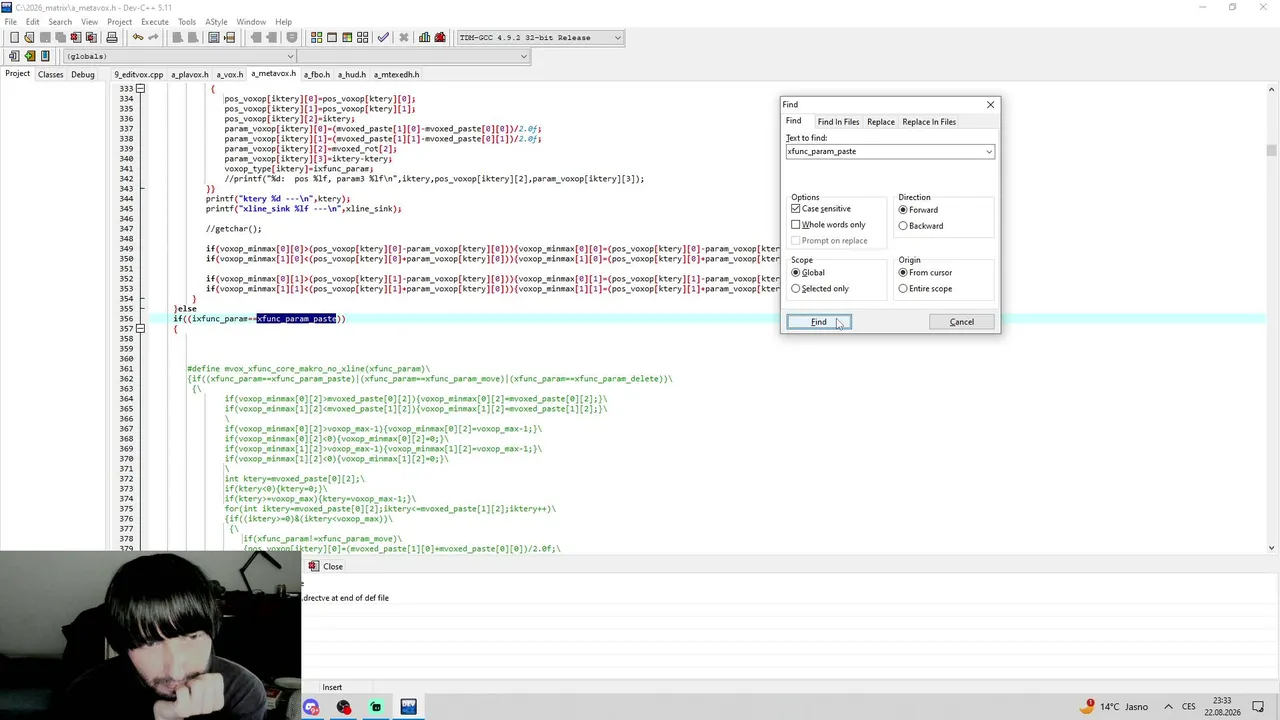Switch to the Classes sidebar tab

50,74
